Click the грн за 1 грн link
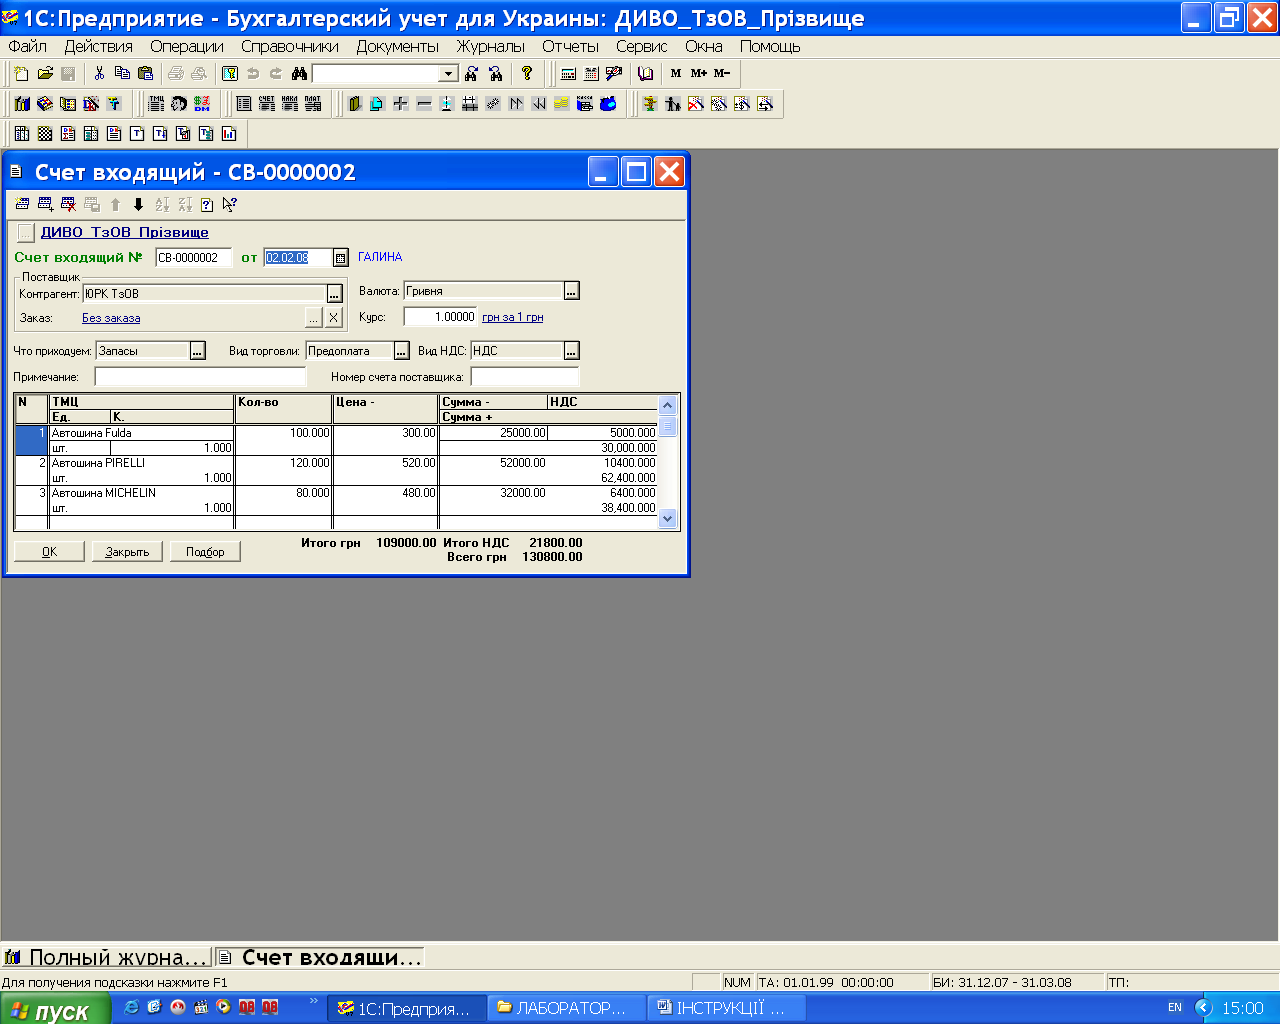1280x1024 pixels. coord(513,317)
